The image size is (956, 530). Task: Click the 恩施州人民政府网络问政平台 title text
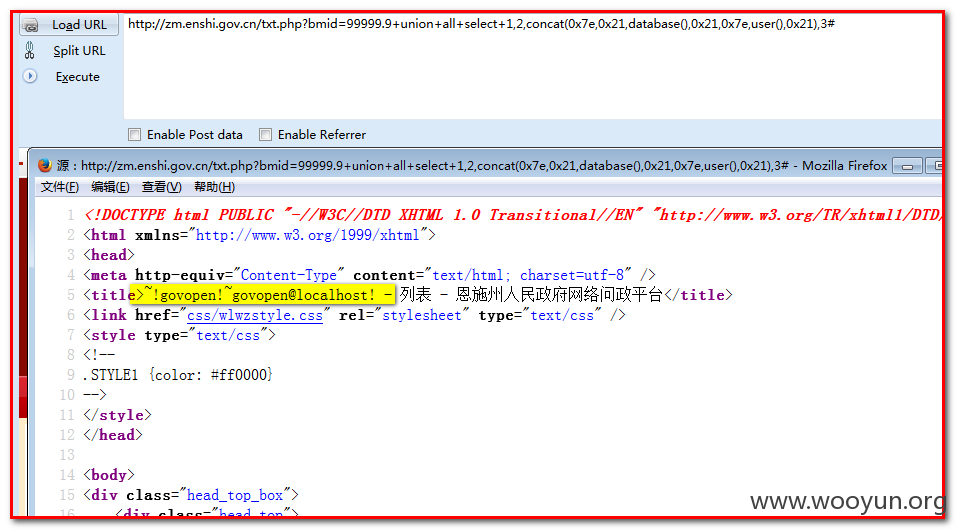coord(559,295)
